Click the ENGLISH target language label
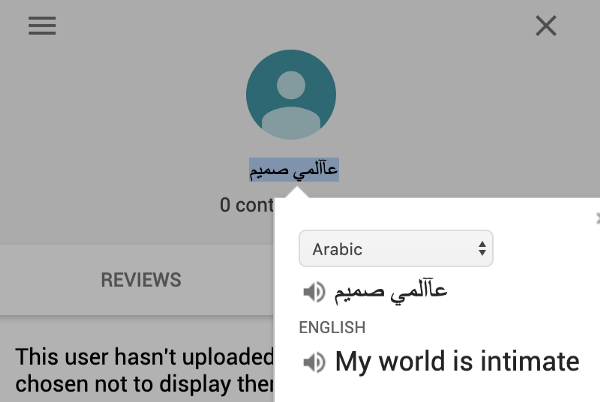The height and width of the screenshot is (402, 600). (332, 327)
